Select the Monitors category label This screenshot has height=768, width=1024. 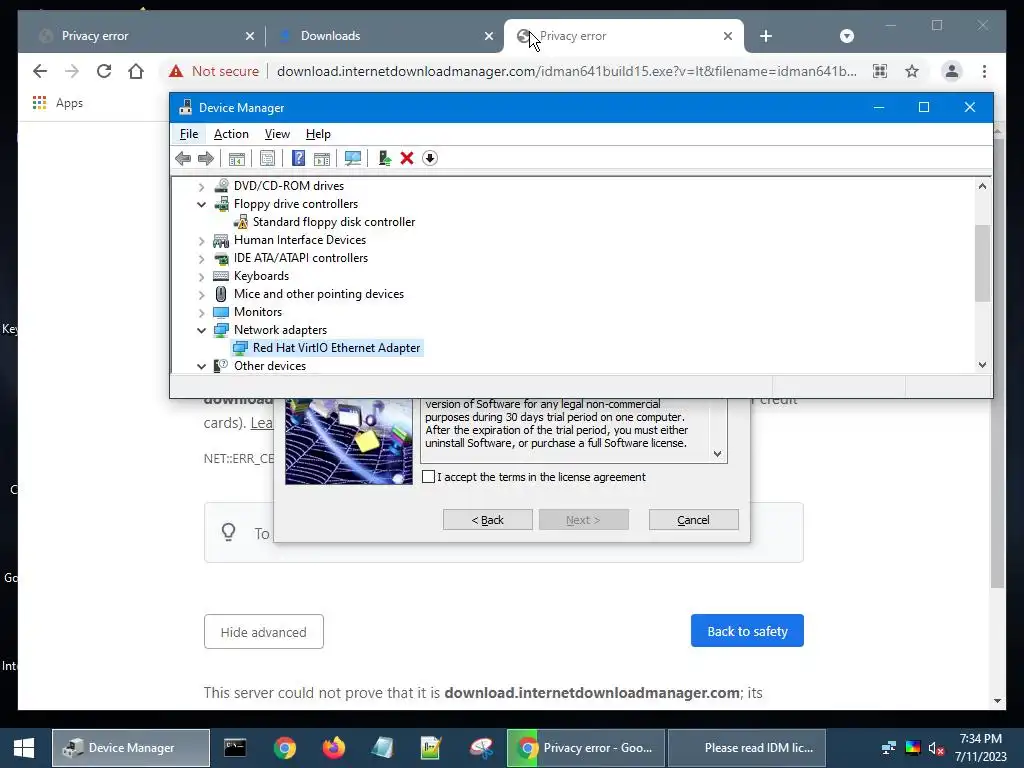click(x=258, y=312)
